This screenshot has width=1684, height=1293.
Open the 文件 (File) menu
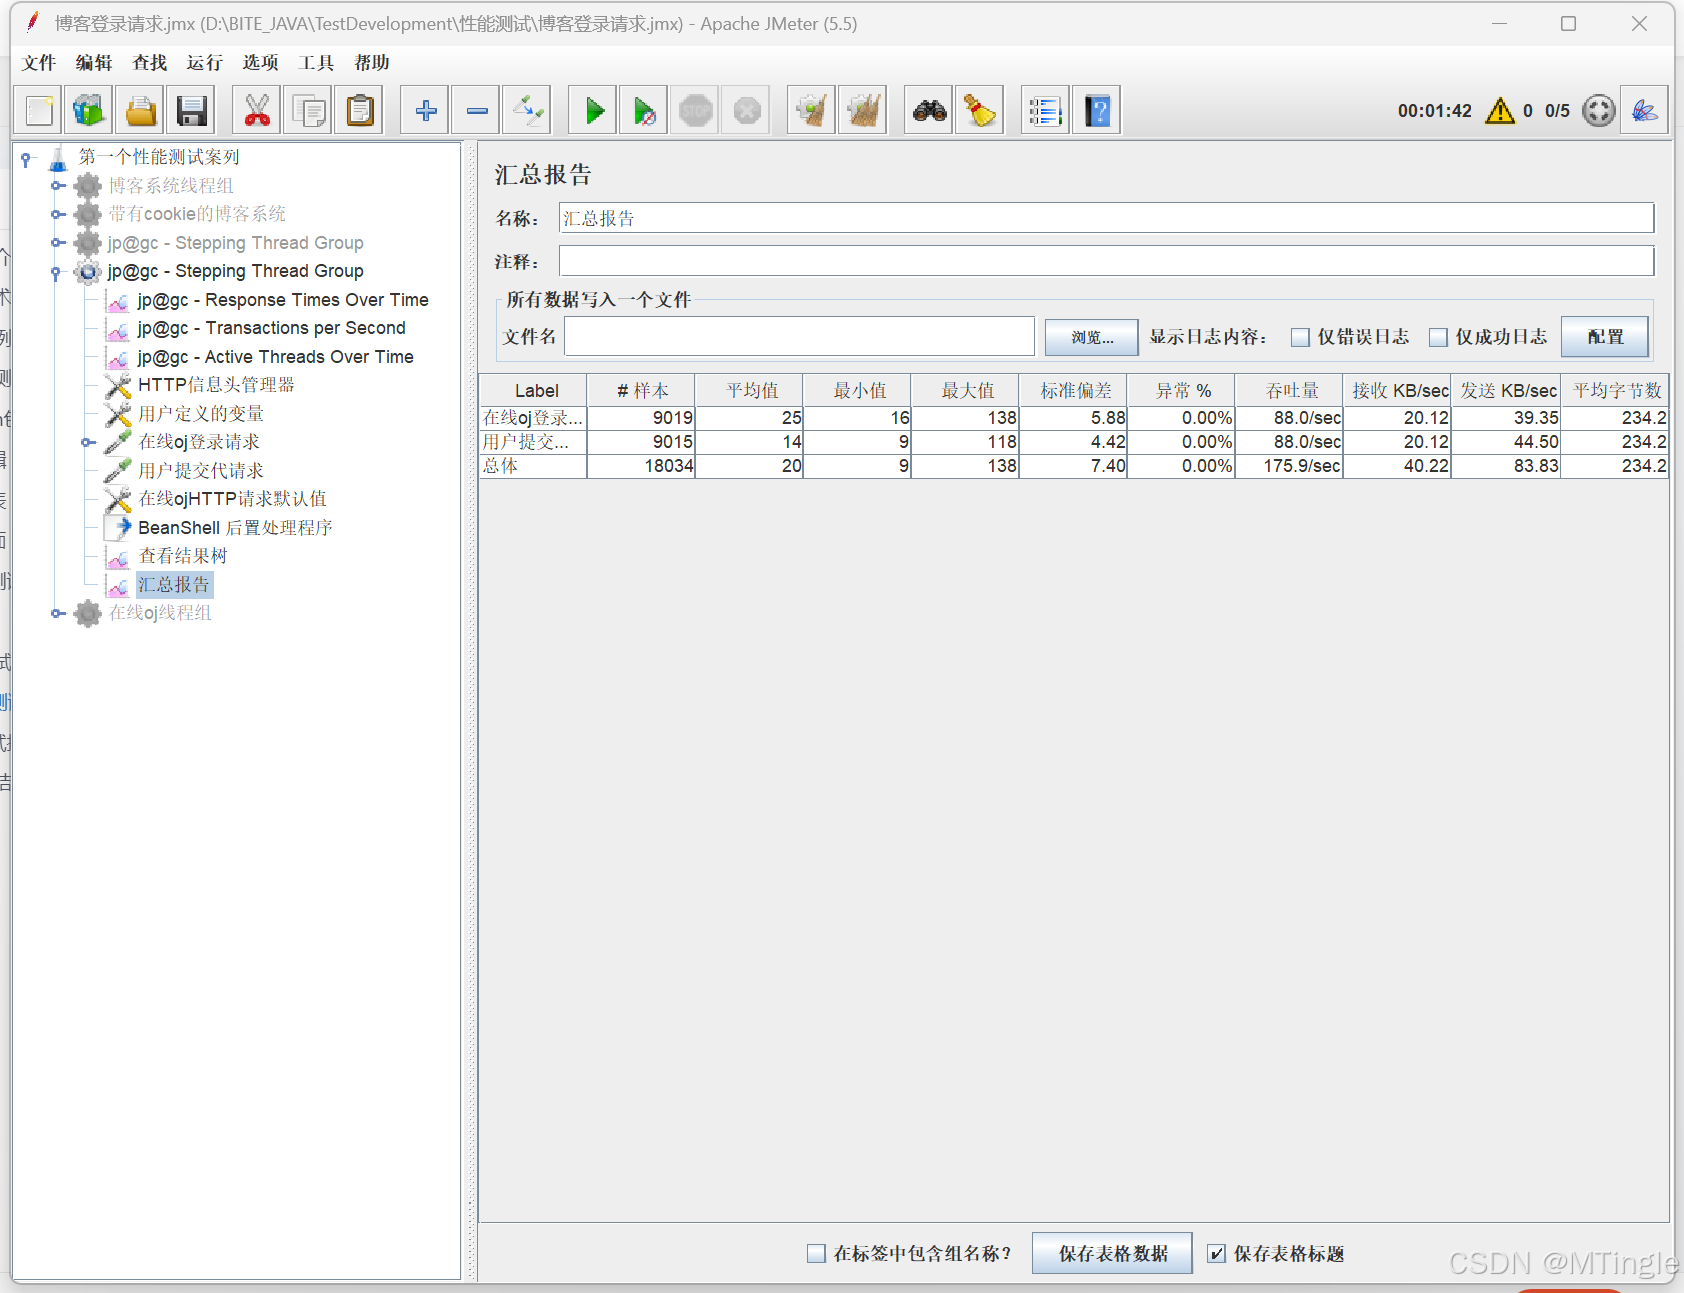(39, 62)
